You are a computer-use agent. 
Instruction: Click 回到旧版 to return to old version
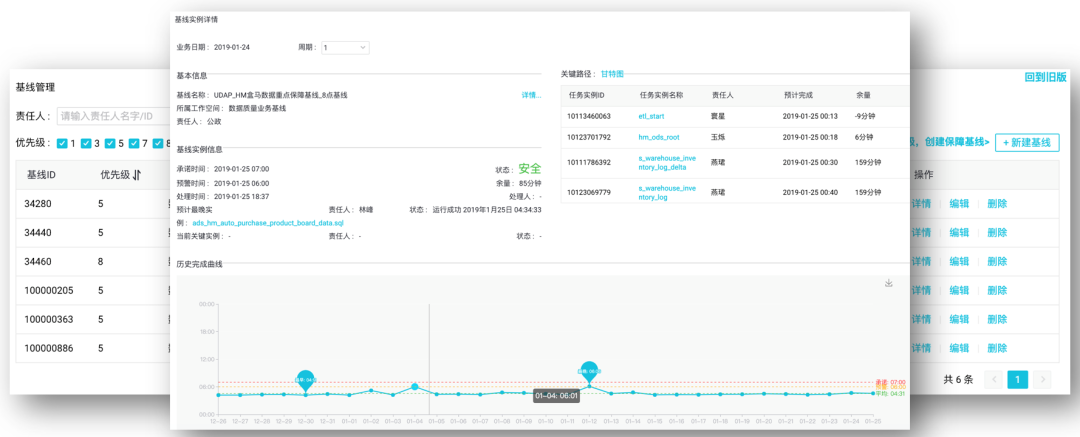click(1045, 77)
